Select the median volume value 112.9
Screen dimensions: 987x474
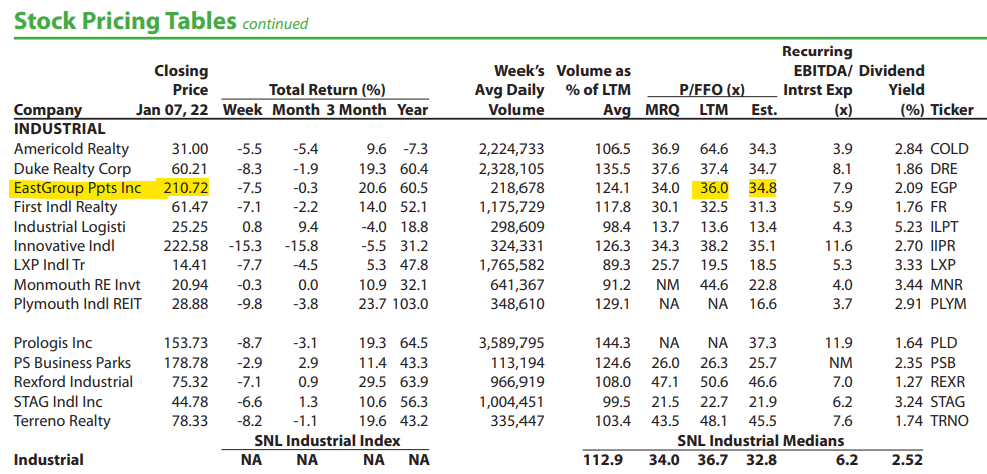pyautogui.click(x=604, y=460)
